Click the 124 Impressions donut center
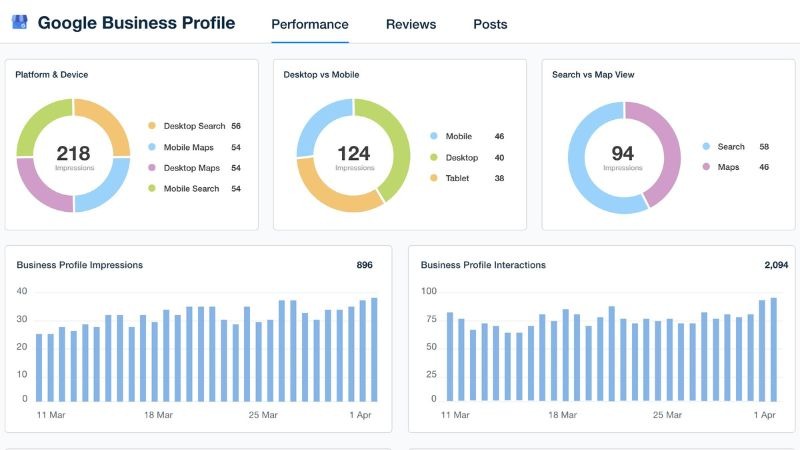800x450 pixels. click(x=354, y=157)
